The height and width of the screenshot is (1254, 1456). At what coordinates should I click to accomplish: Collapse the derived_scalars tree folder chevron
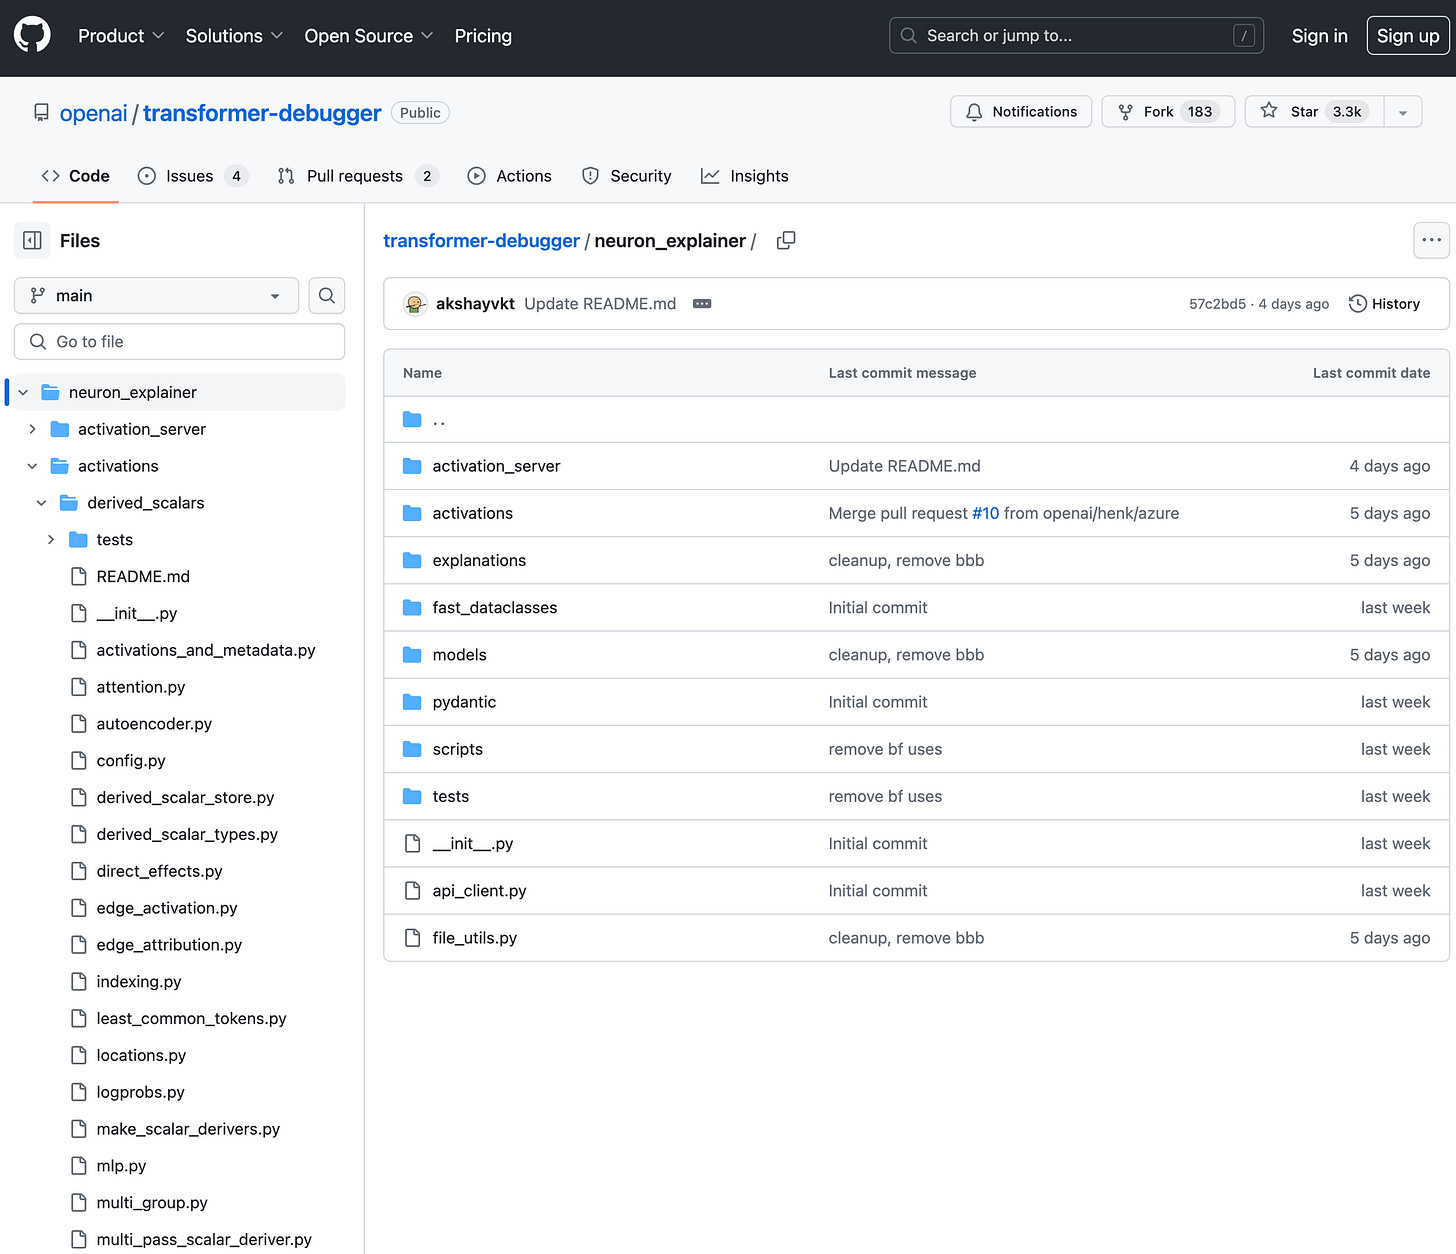click(41, 503)
